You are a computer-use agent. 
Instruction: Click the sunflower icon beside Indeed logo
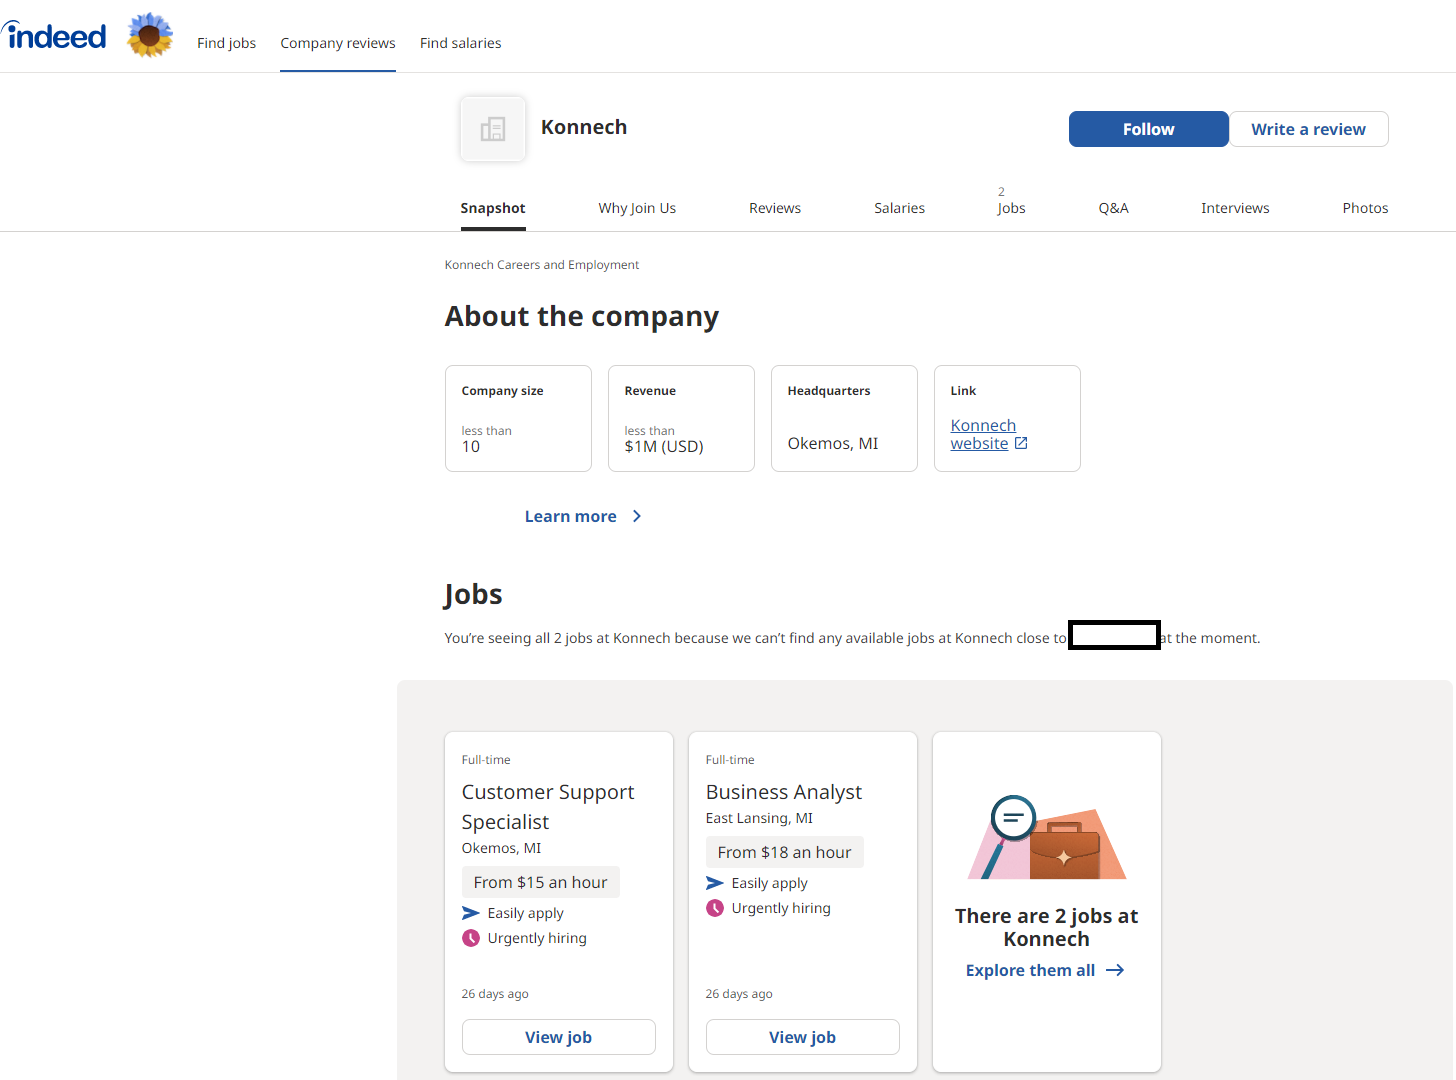pos(150,35)
